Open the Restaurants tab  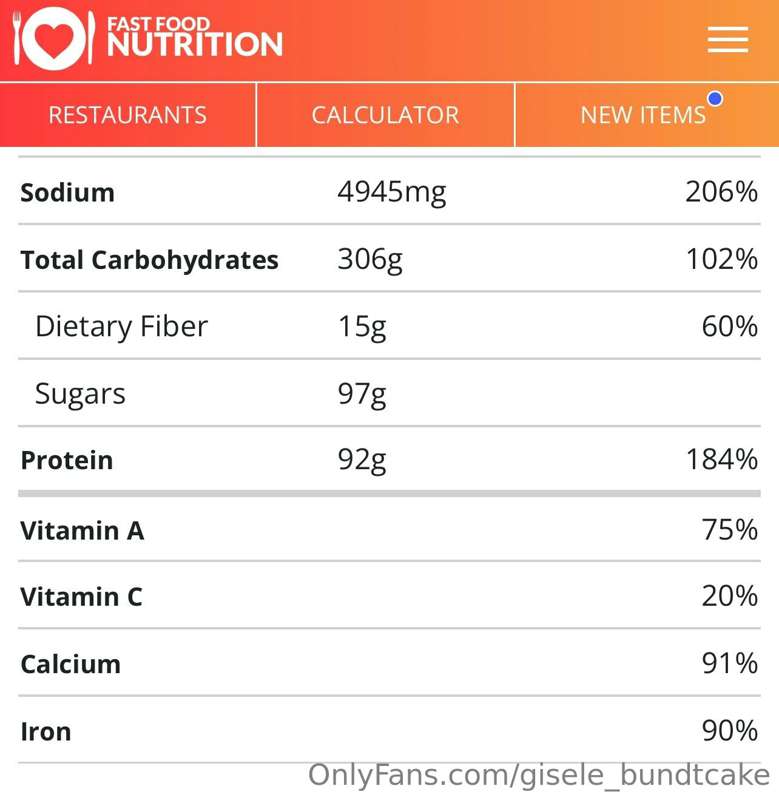point(128,115)
